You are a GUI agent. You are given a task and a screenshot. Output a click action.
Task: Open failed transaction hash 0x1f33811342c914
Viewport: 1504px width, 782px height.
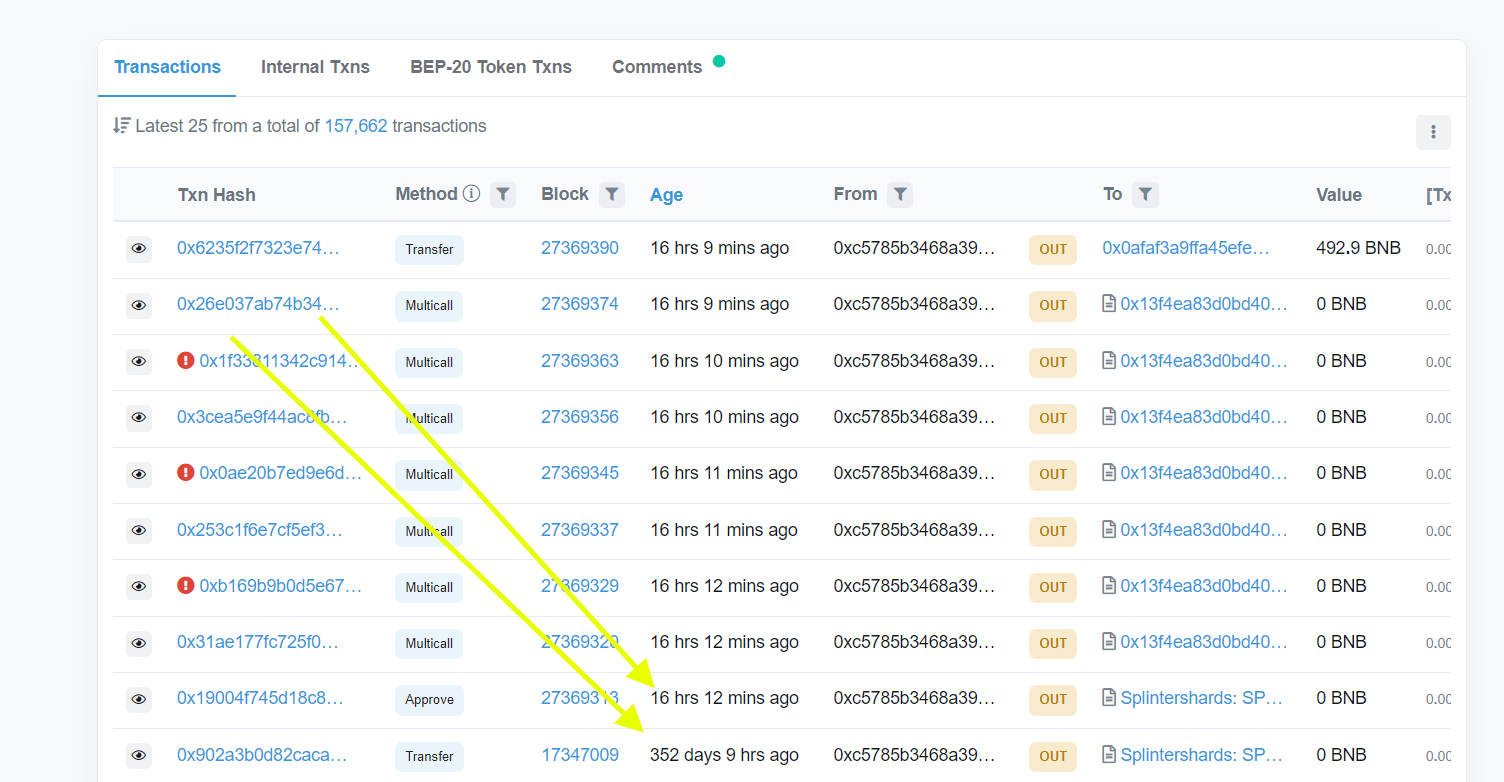click(280, 361)
